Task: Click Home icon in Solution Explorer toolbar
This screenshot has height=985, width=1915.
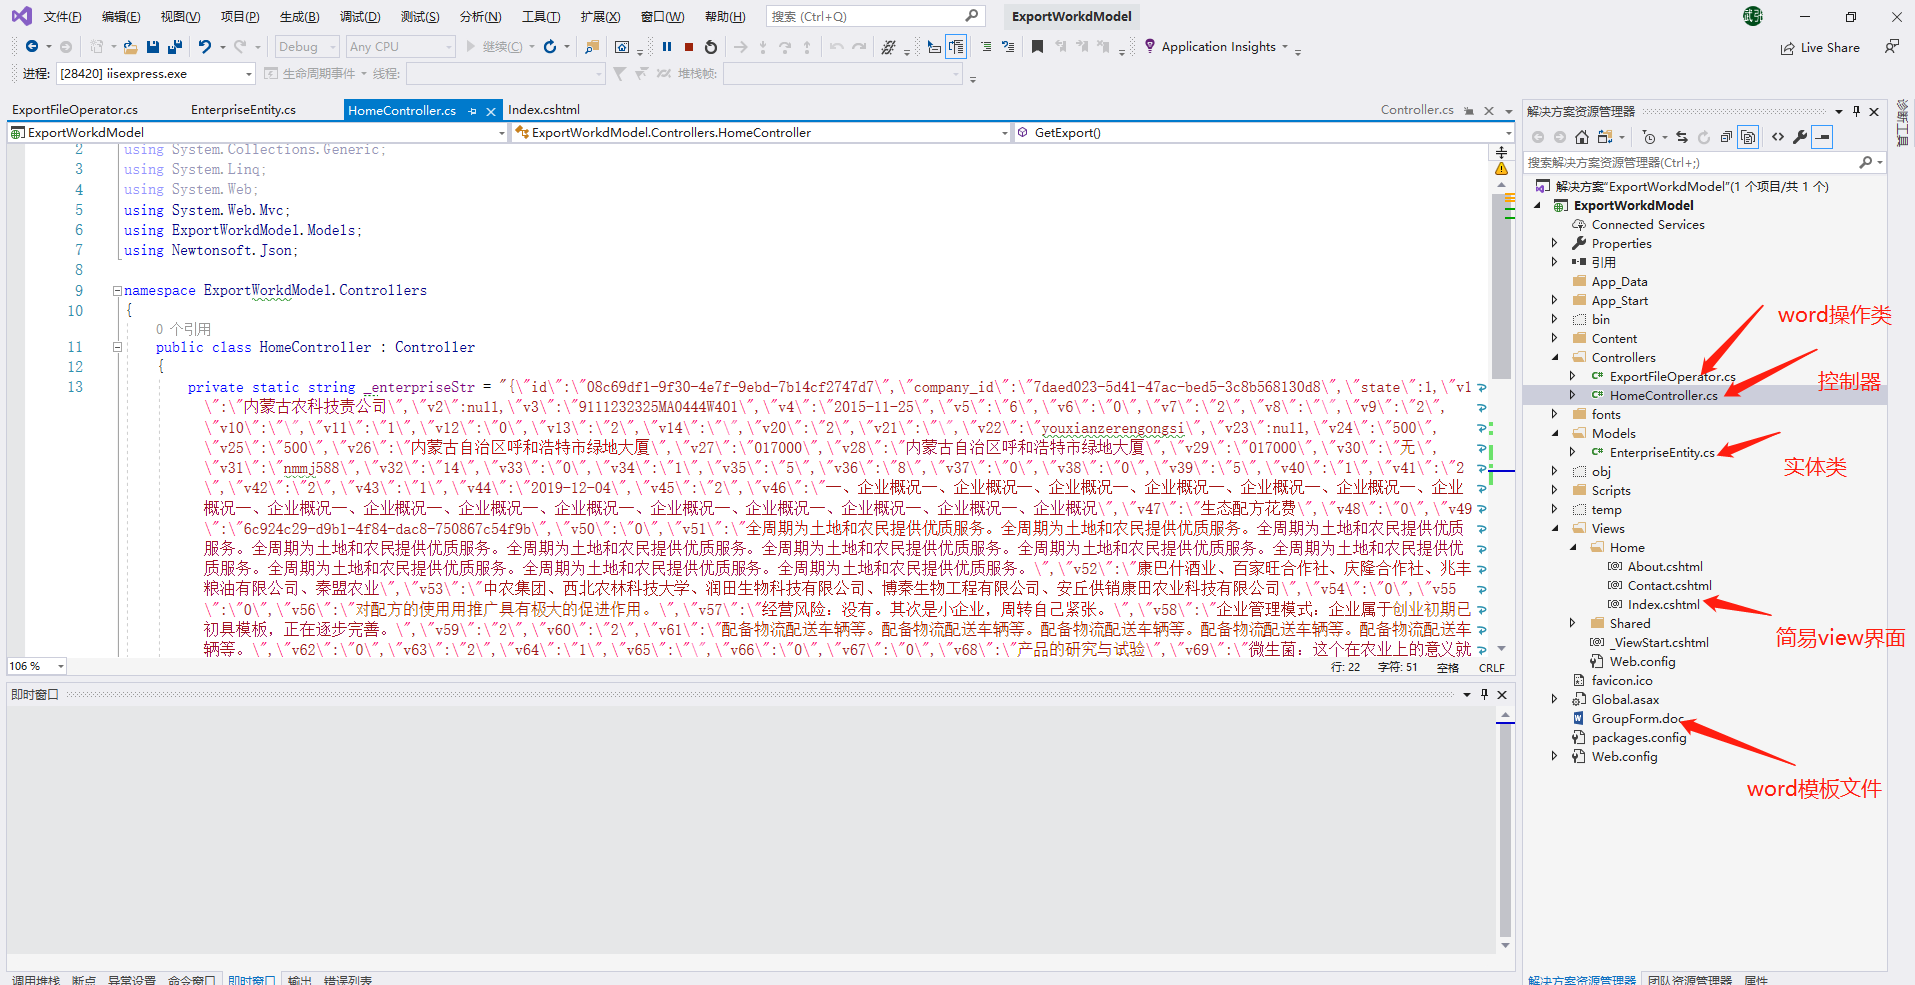Action: tap(1581, 138)
